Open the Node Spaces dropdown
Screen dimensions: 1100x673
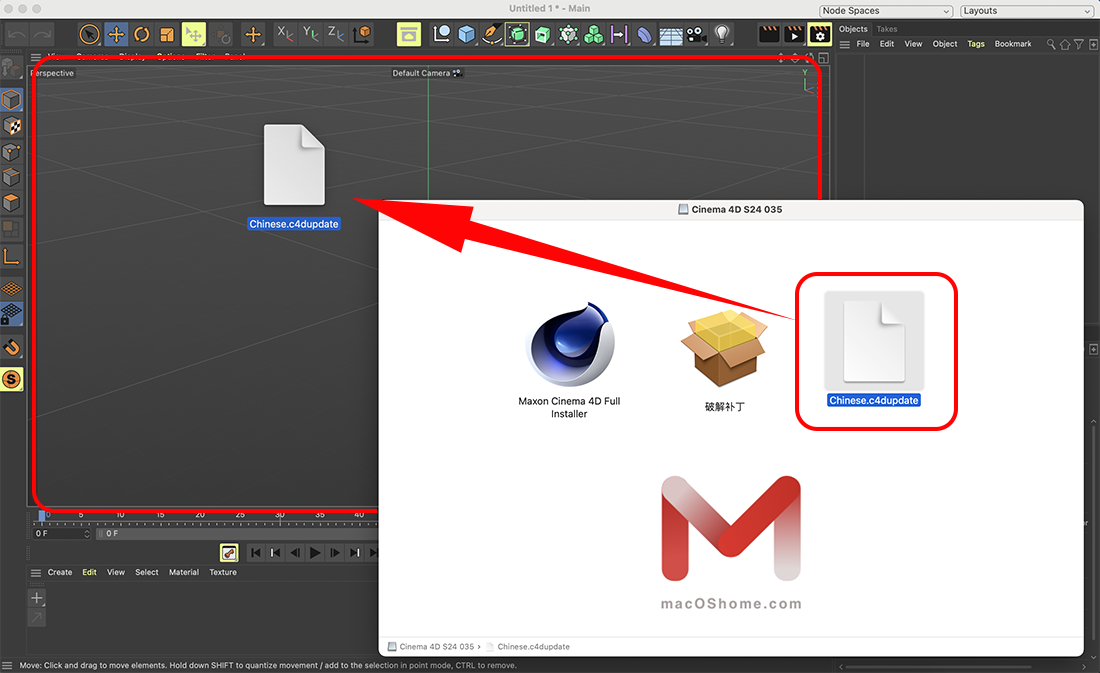point(886,11)
